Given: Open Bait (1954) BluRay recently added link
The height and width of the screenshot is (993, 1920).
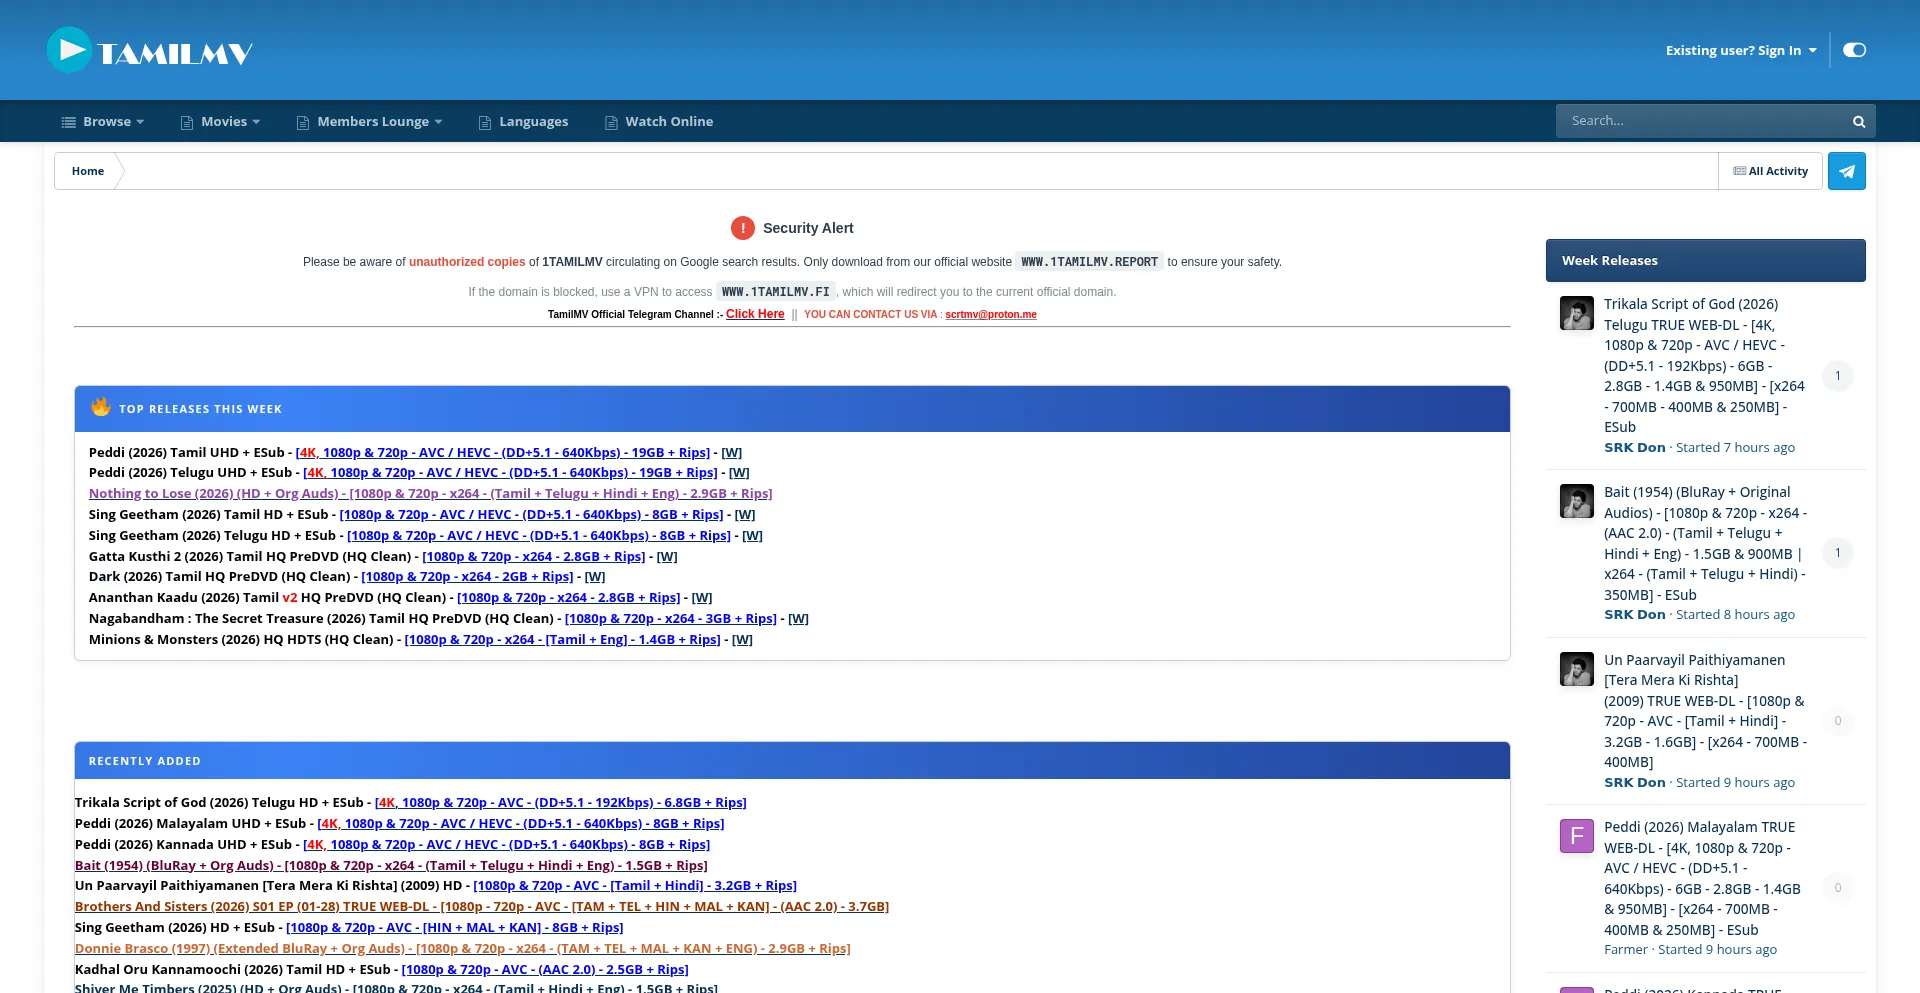Looking at the screenshot, I should click(x=391, y=865).
